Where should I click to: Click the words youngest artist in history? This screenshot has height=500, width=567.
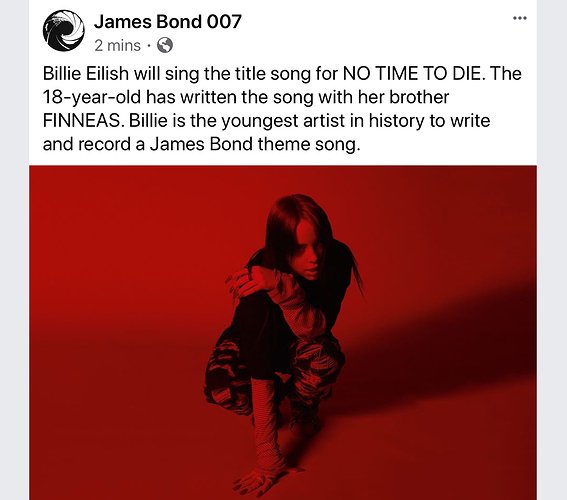[x=323, y=121]
